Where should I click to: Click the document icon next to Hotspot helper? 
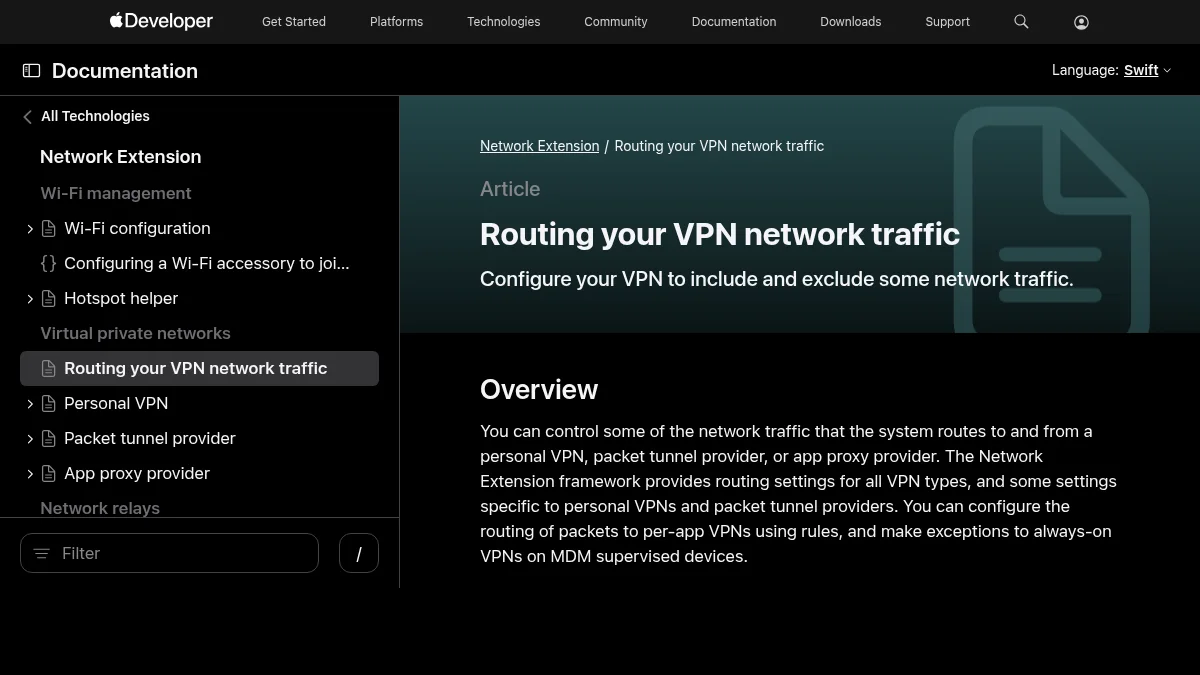48,299
